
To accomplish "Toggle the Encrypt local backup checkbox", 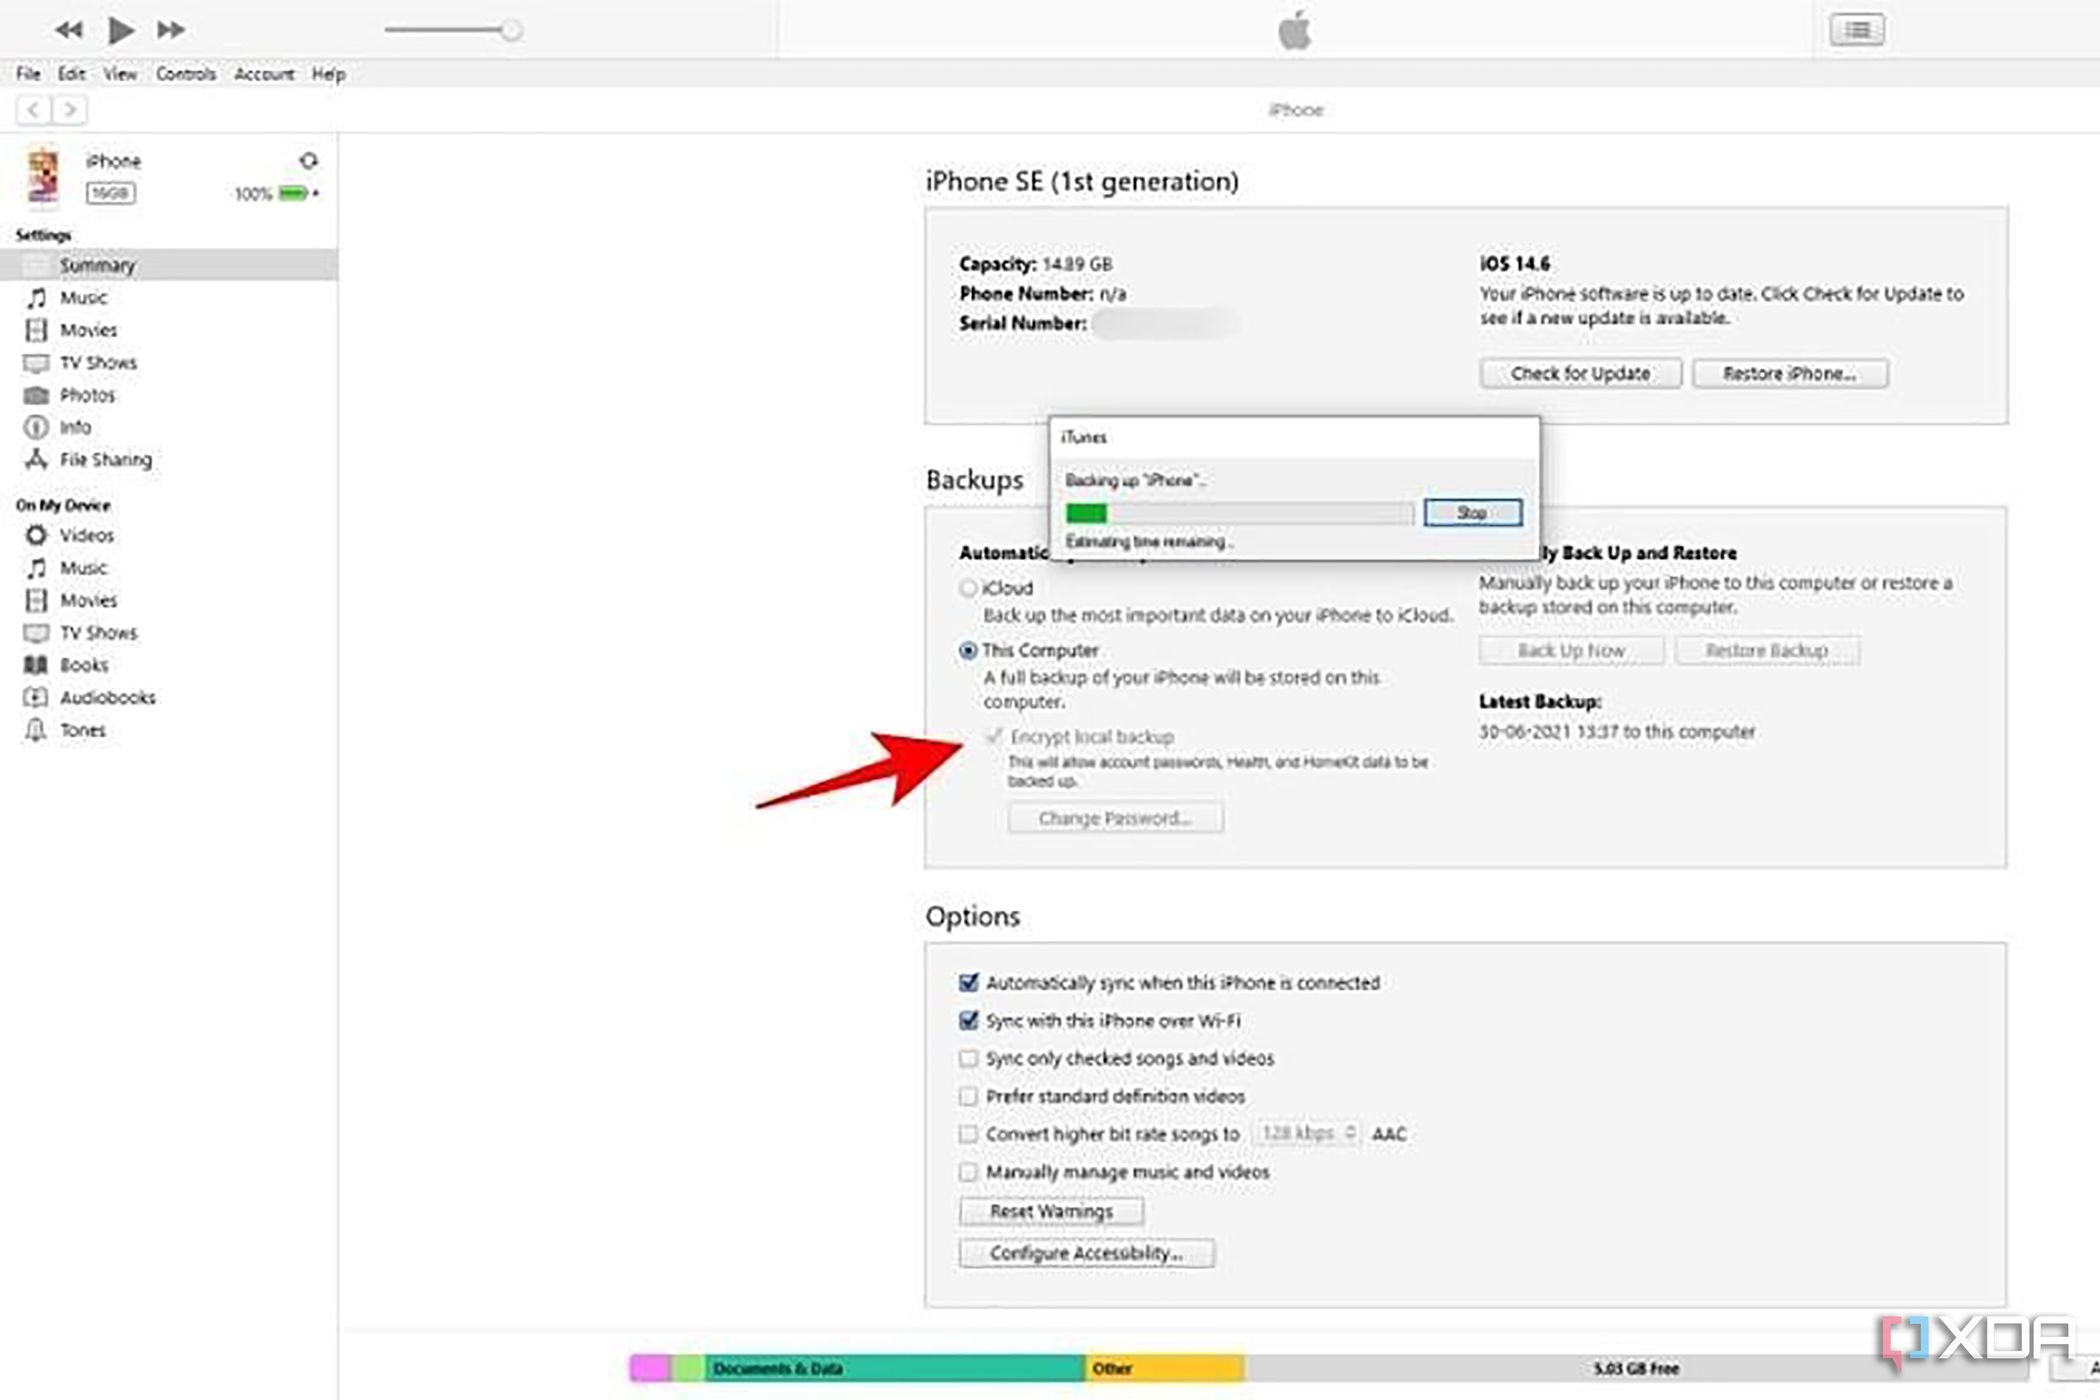I will [993, 737].
